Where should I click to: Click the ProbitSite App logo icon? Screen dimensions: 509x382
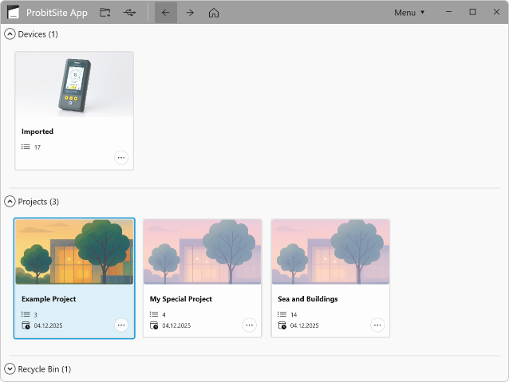(x=13, y=12)
